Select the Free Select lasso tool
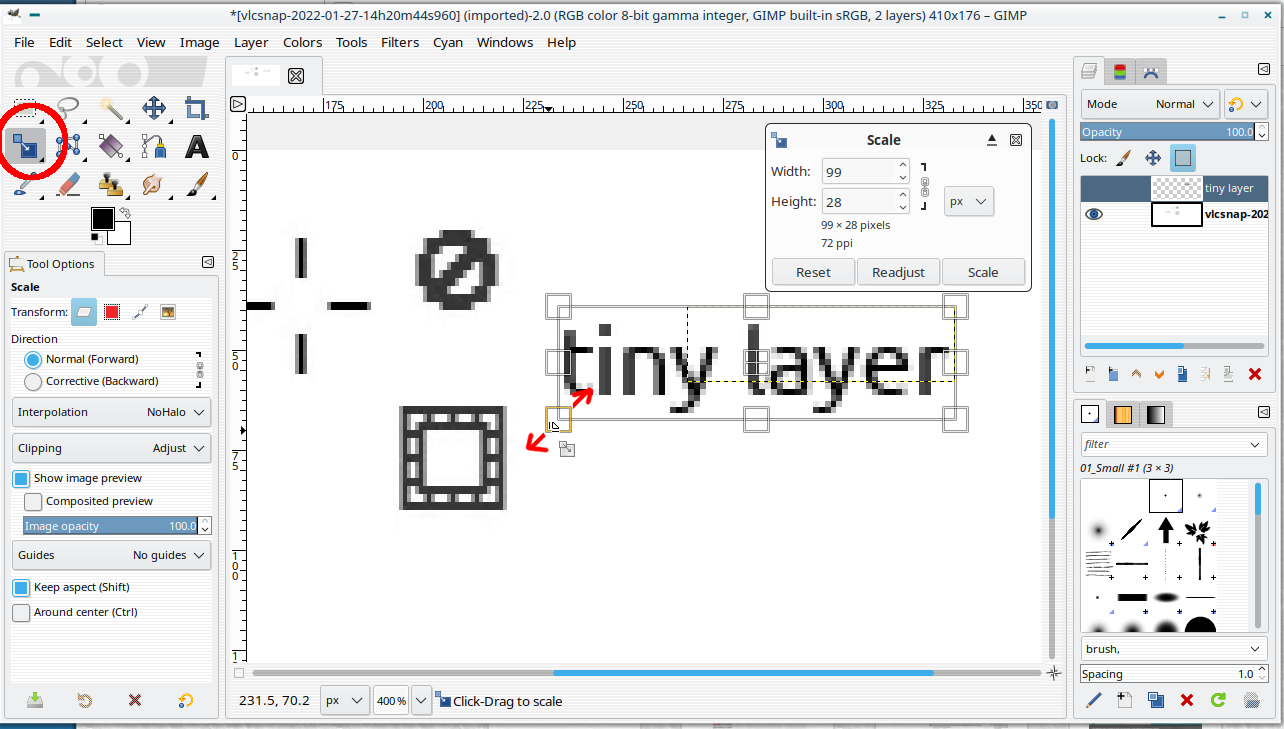 pyautogui.click(x=68, y=107)
